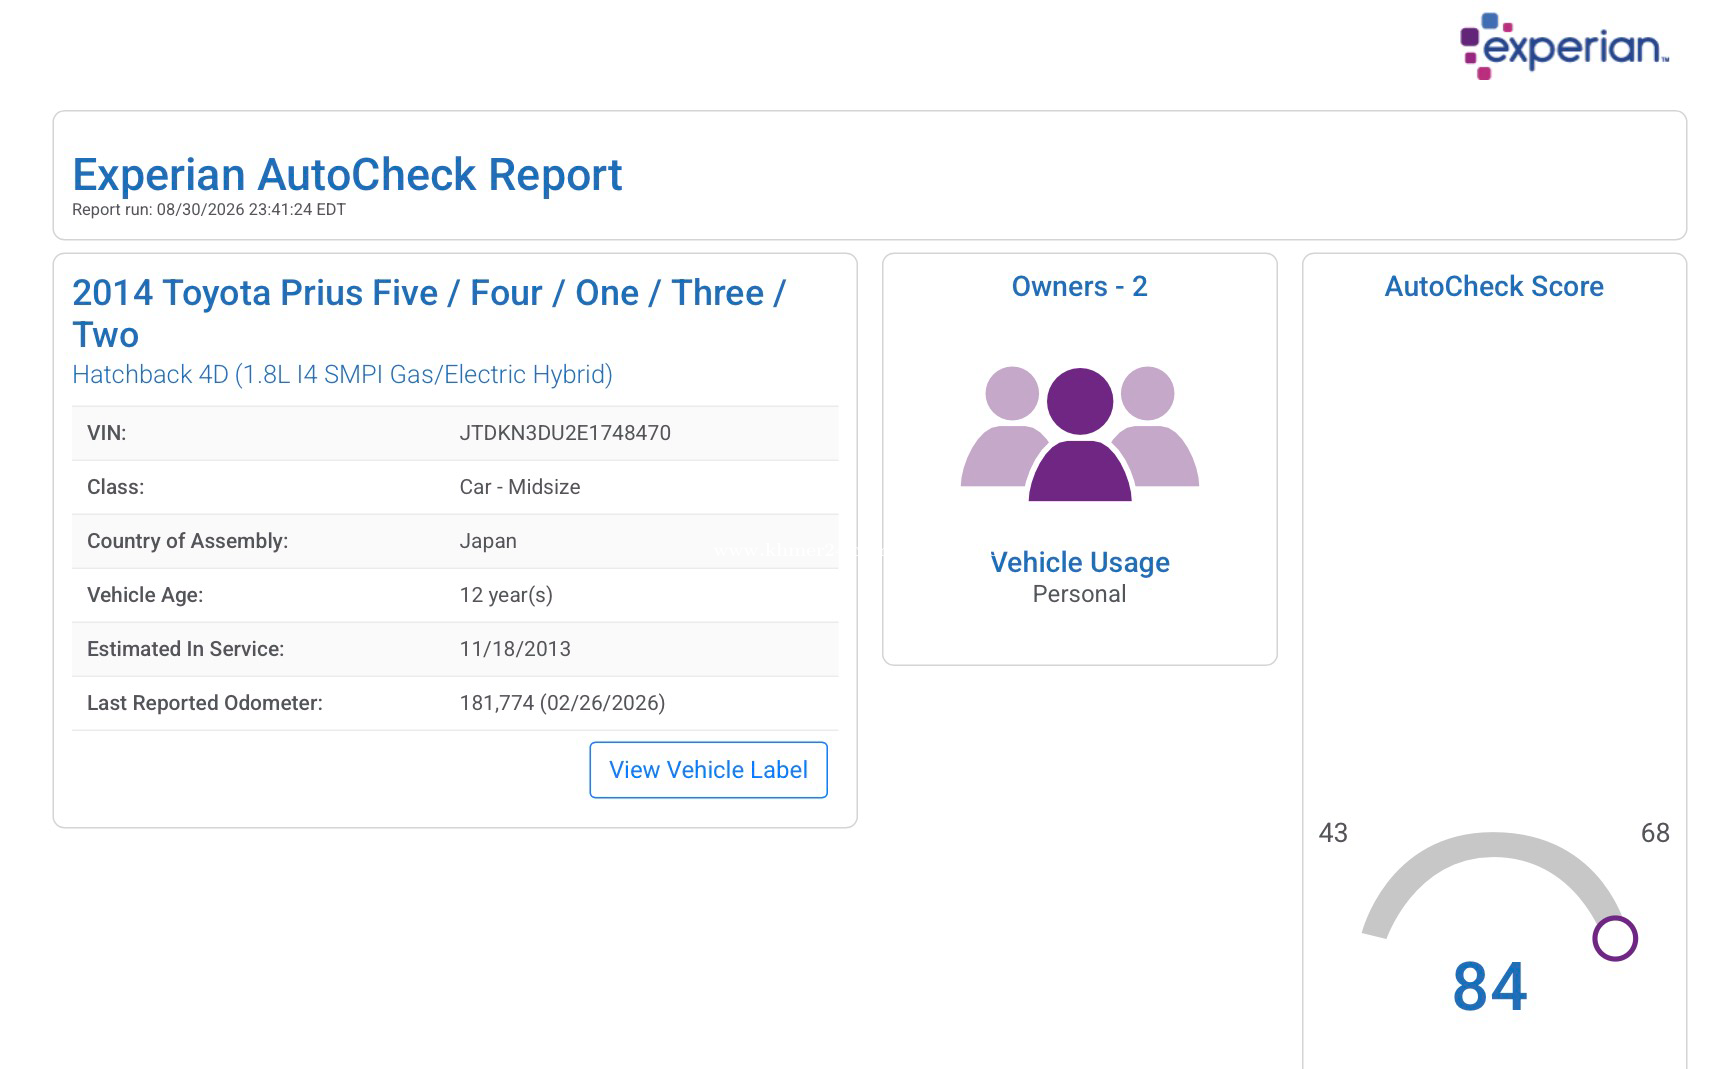
Task: Select the Car - Midsize class value
Action: (x=520, y=487)
